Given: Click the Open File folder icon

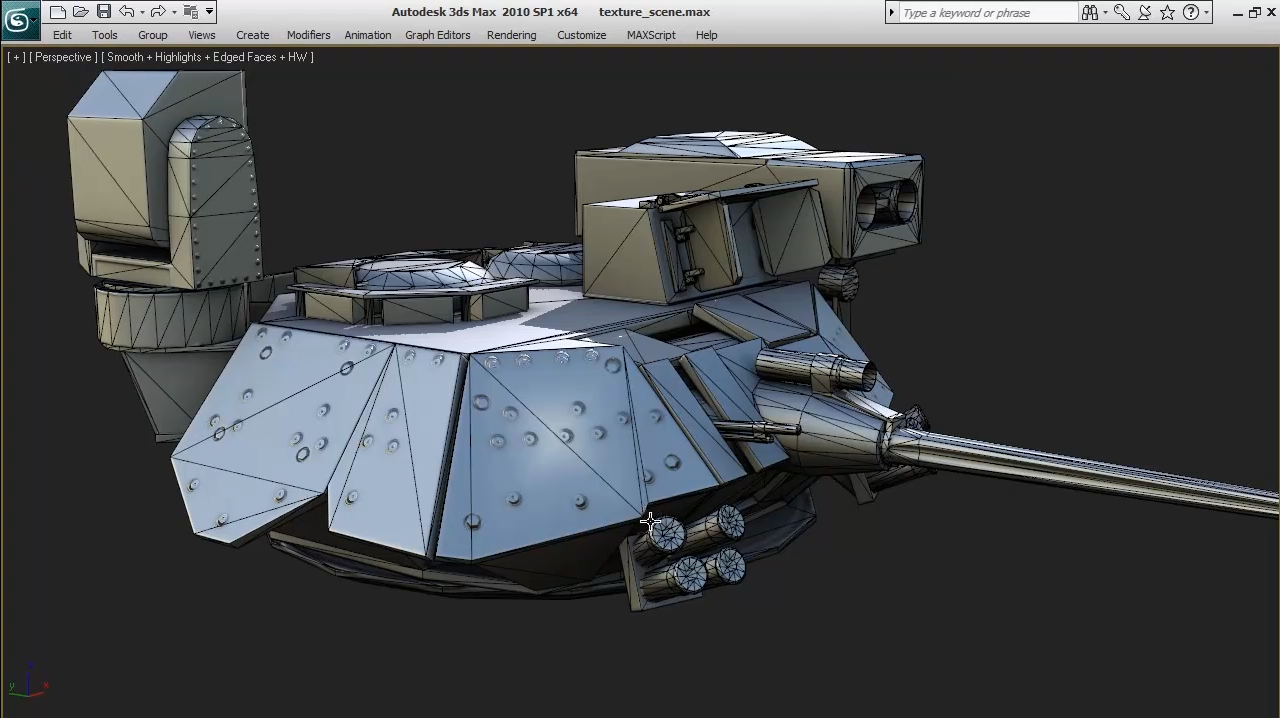Looking at the screenshot, I should (x=81, y=12).
